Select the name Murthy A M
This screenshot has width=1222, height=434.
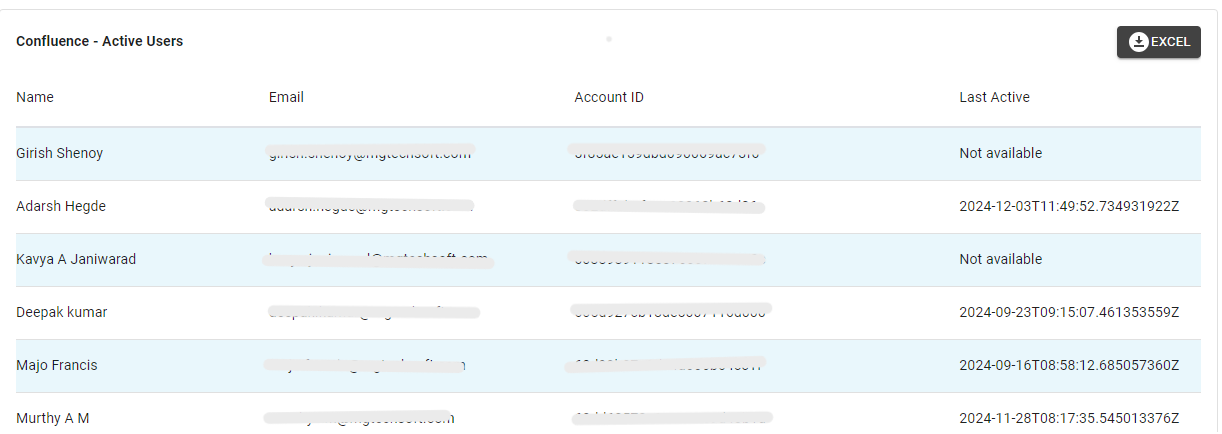(x=53, y=418)
